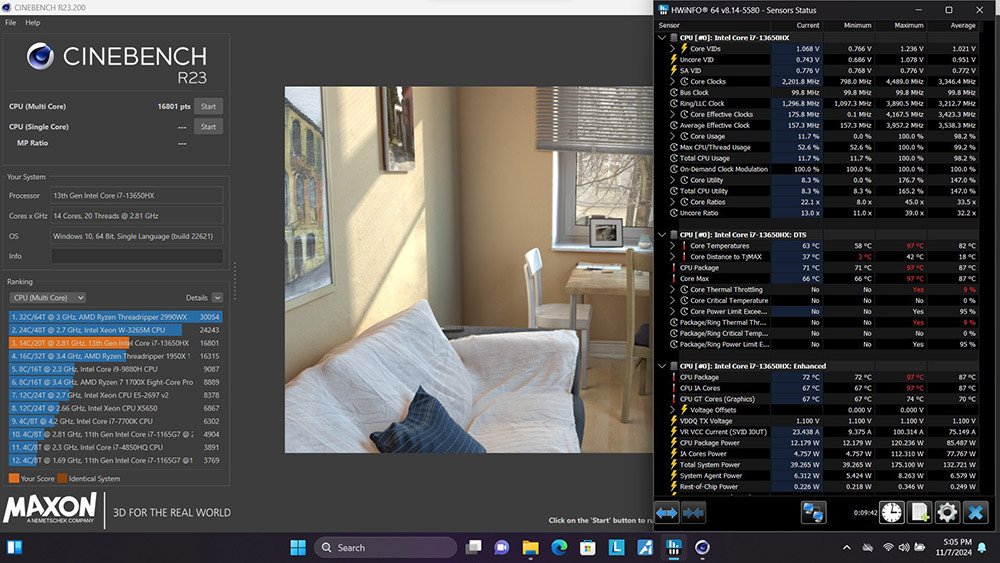Start the CPU (Multi Core) benchmark
The height and width of the screenshot is (563, 1000).
click(209, 106)
